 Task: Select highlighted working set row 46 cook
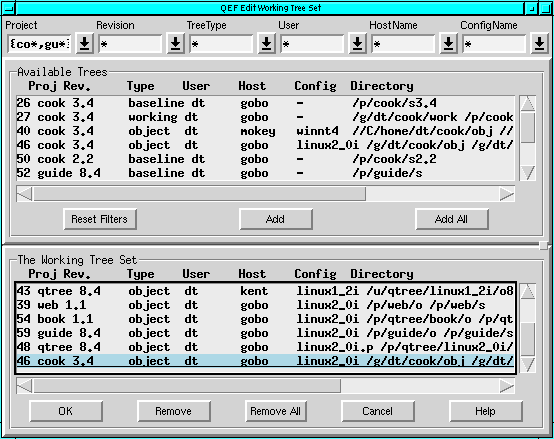point(265,361)
